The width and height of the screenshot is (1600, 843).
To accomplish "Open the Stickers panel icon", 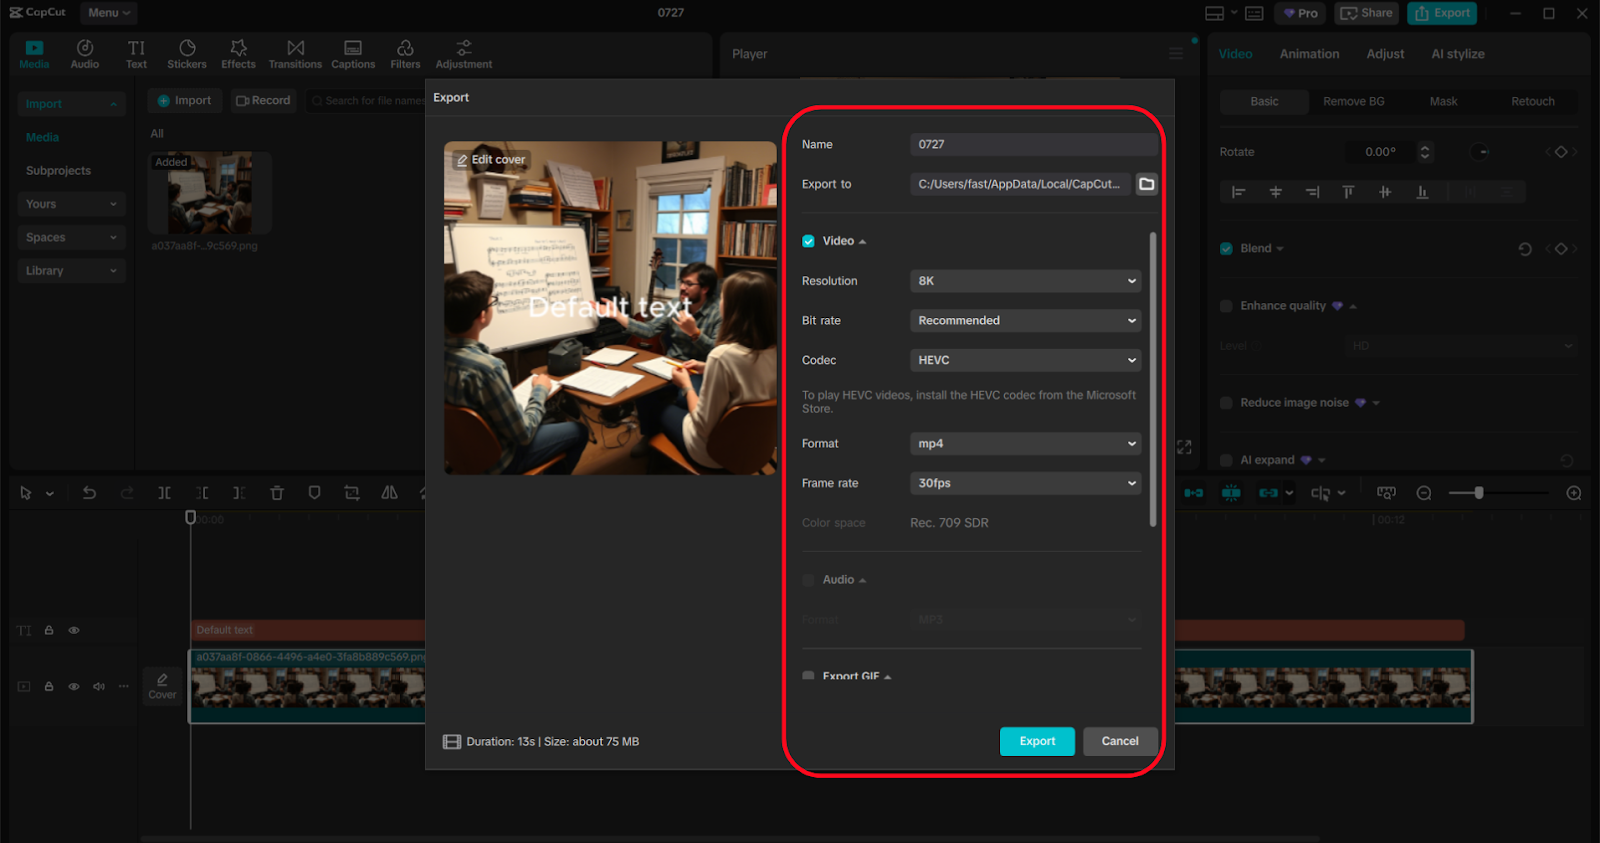I will [x=187, y=54].
